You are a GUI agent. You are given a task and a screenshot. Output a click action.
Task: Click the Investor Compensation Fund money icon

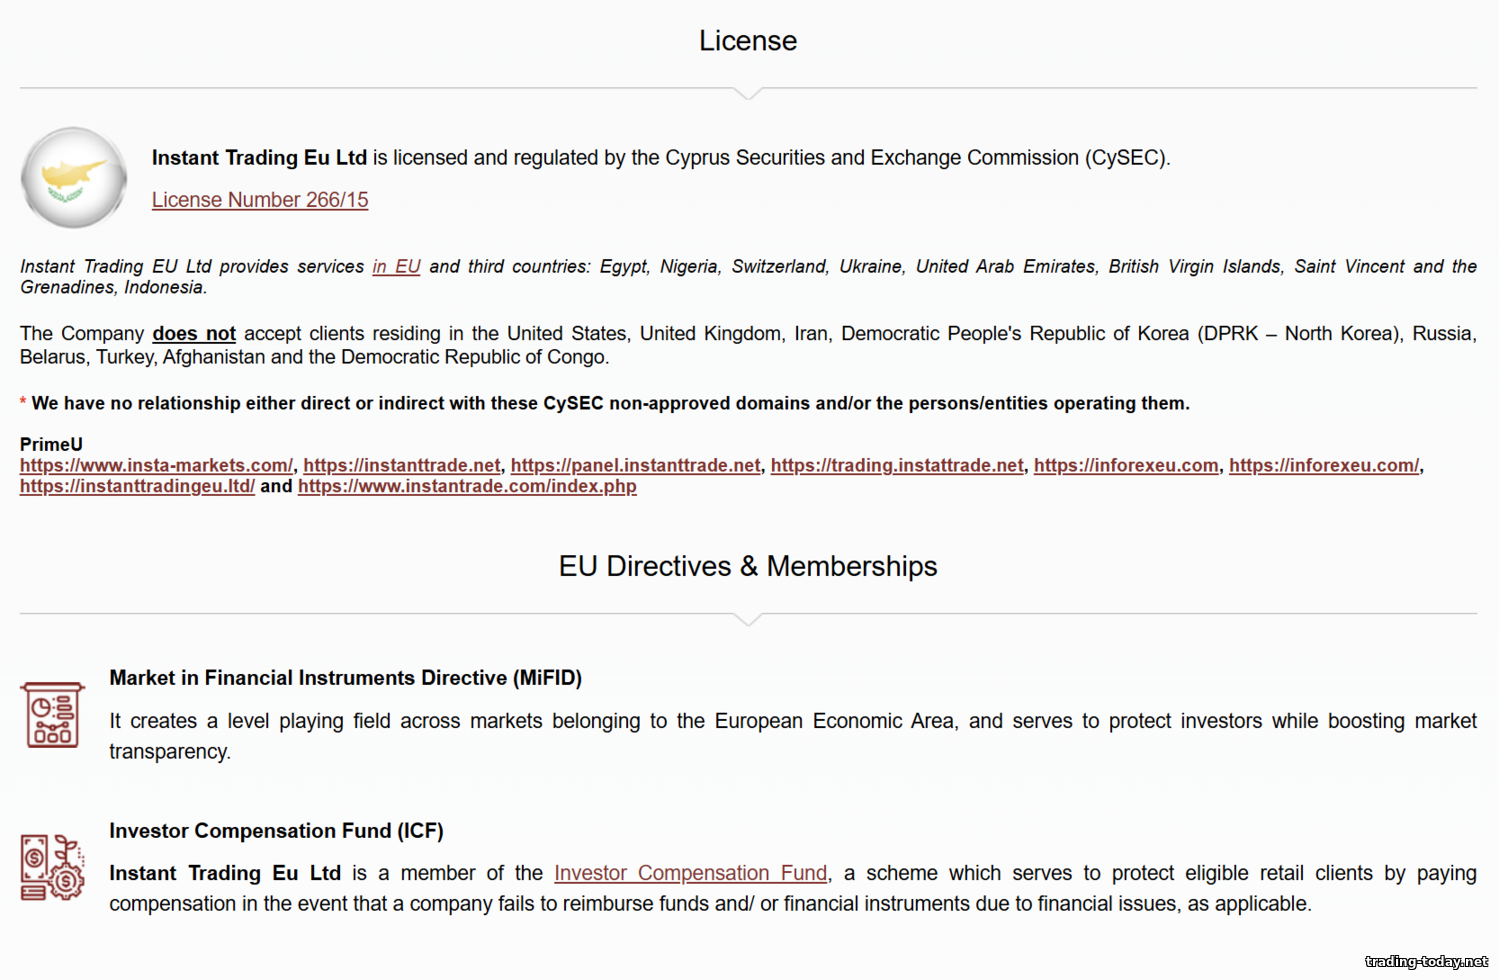[52, 868]
